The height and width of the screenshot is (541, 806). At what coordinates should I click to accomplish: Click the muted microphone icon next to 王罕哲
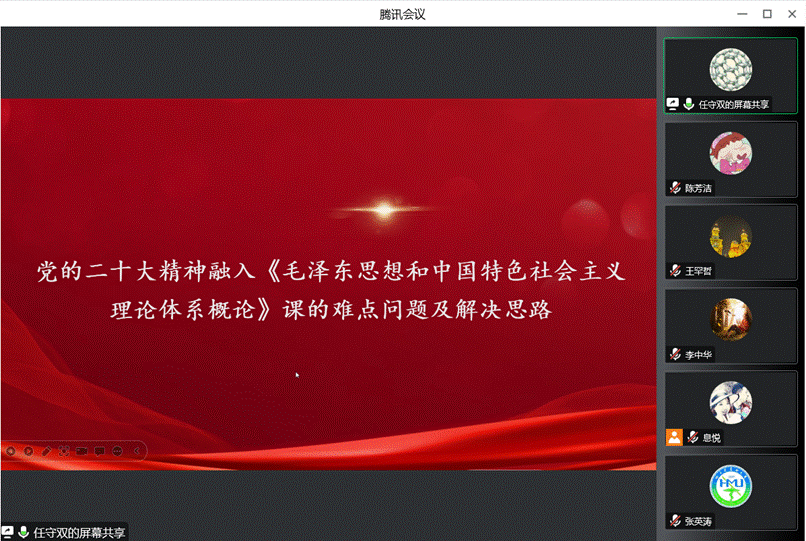click(676, 271)
